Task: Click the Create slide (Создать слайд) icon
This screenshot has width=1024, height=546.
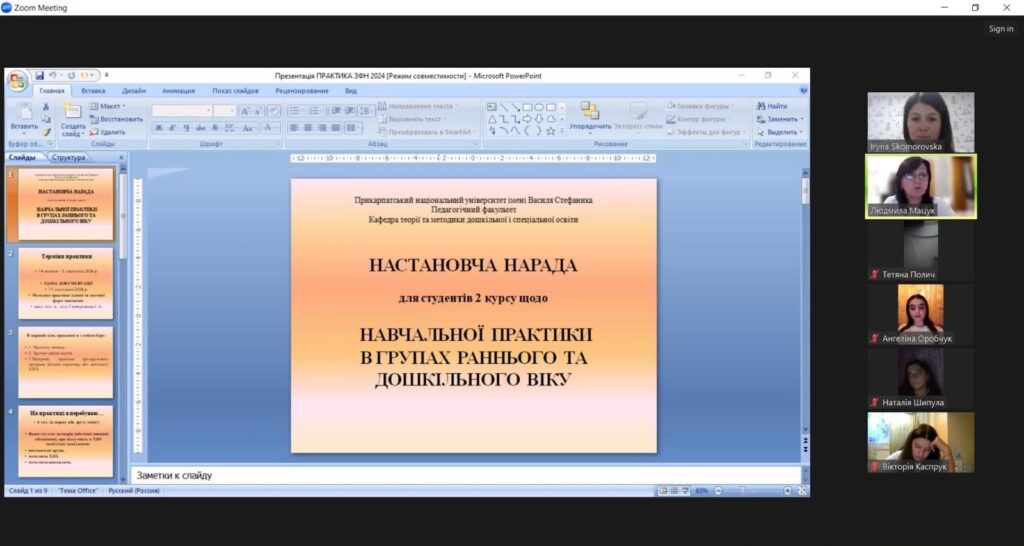Action: click(x=72, y=113)
